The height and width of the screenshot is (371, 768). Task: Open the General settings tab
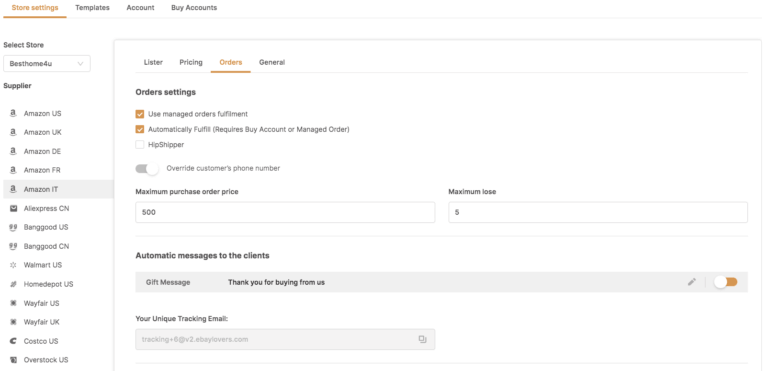pyautogui.click(x=272, y=62)
